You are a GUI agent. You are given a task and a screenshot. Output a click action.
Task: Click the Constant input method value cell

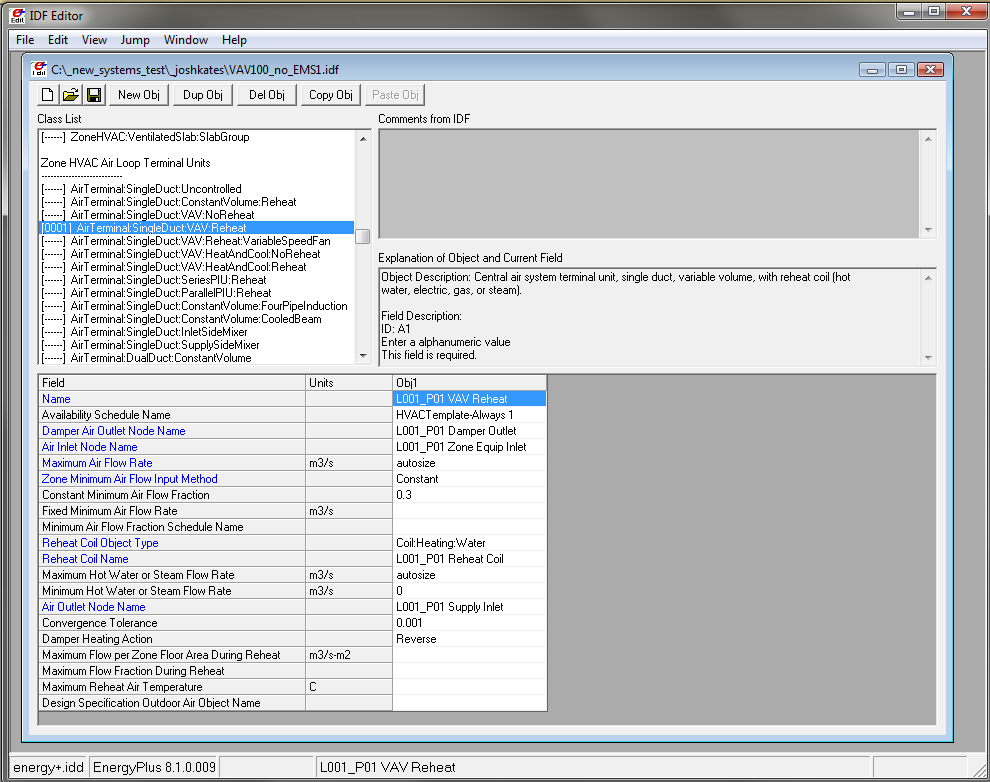click(x=469, y=479)
